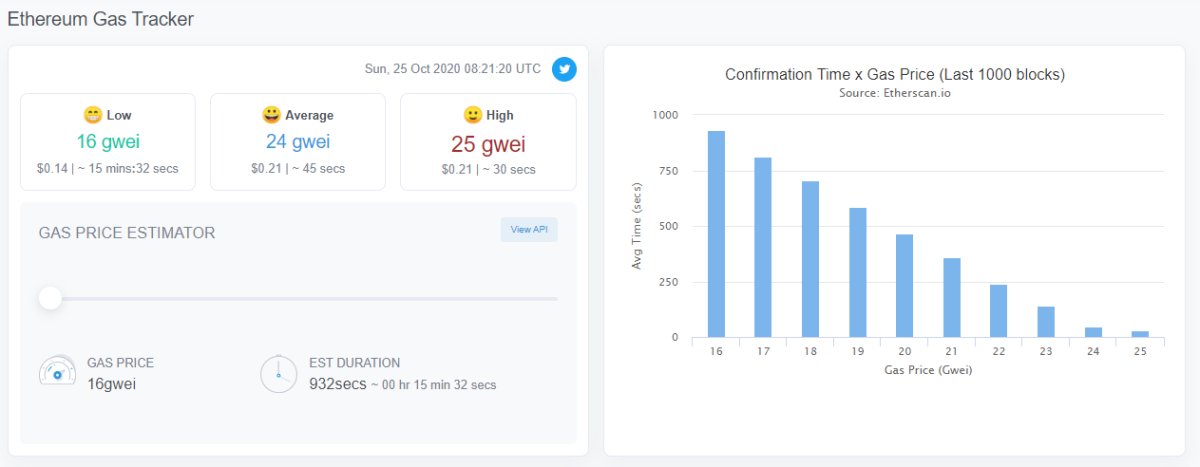Click the 17 Gwei chart bar
Screen dimensions: 1200x467
[763, 248]
